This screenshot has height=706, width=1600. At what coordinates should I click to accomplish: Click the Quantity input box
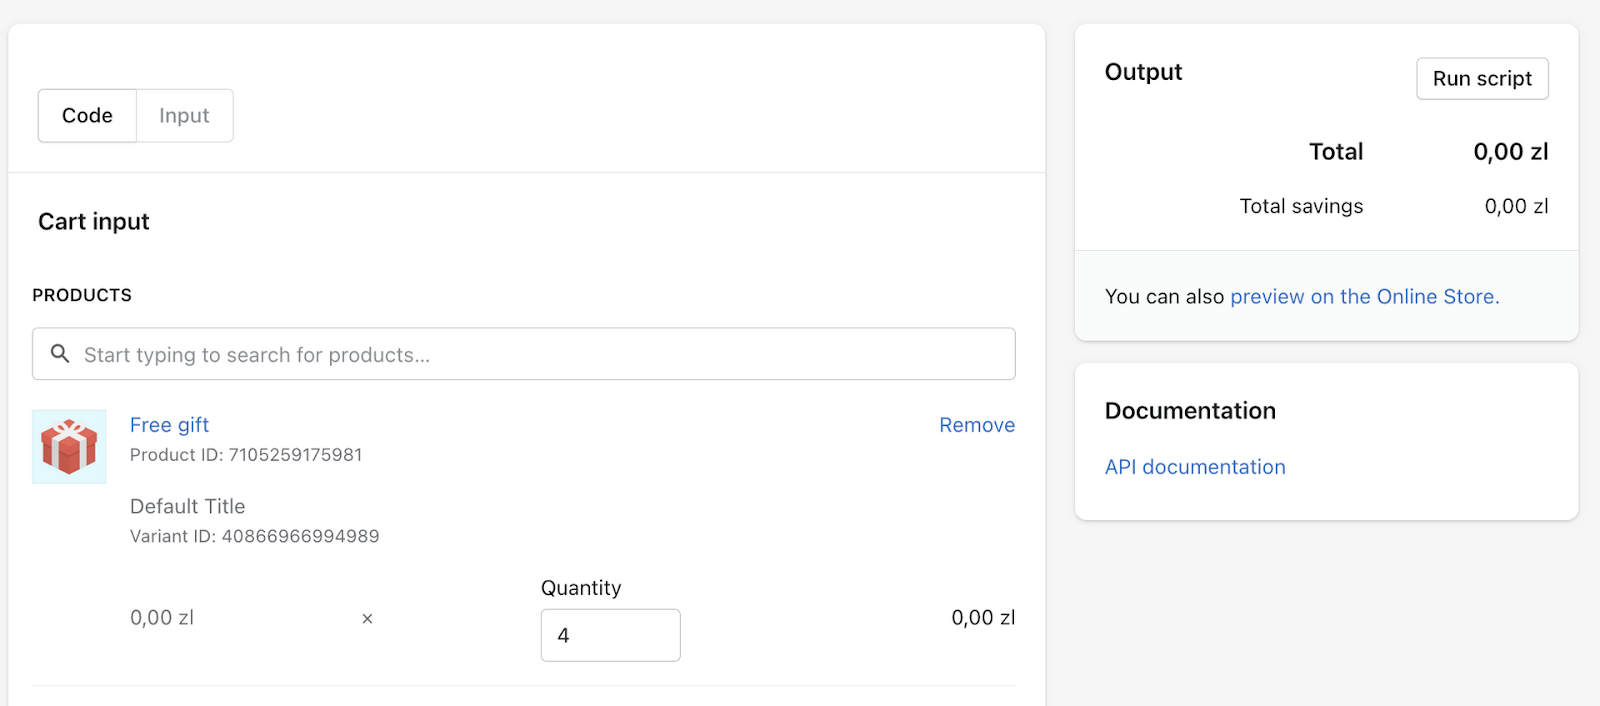[610, 635]
